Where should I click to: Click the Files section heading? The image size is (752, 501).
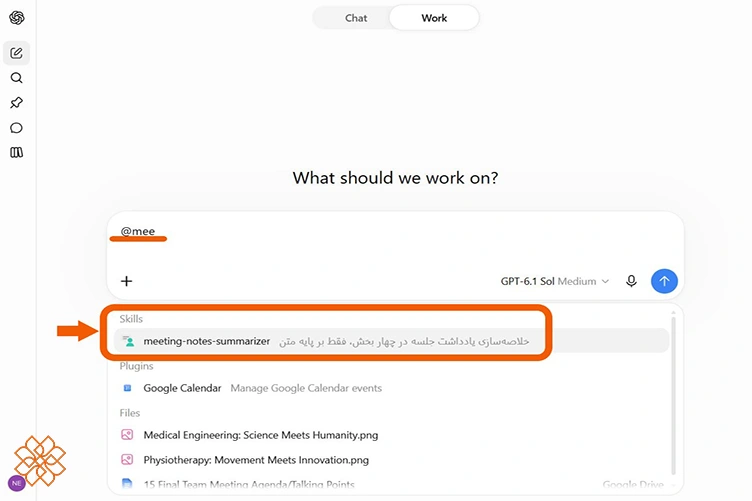pos(129,413)
